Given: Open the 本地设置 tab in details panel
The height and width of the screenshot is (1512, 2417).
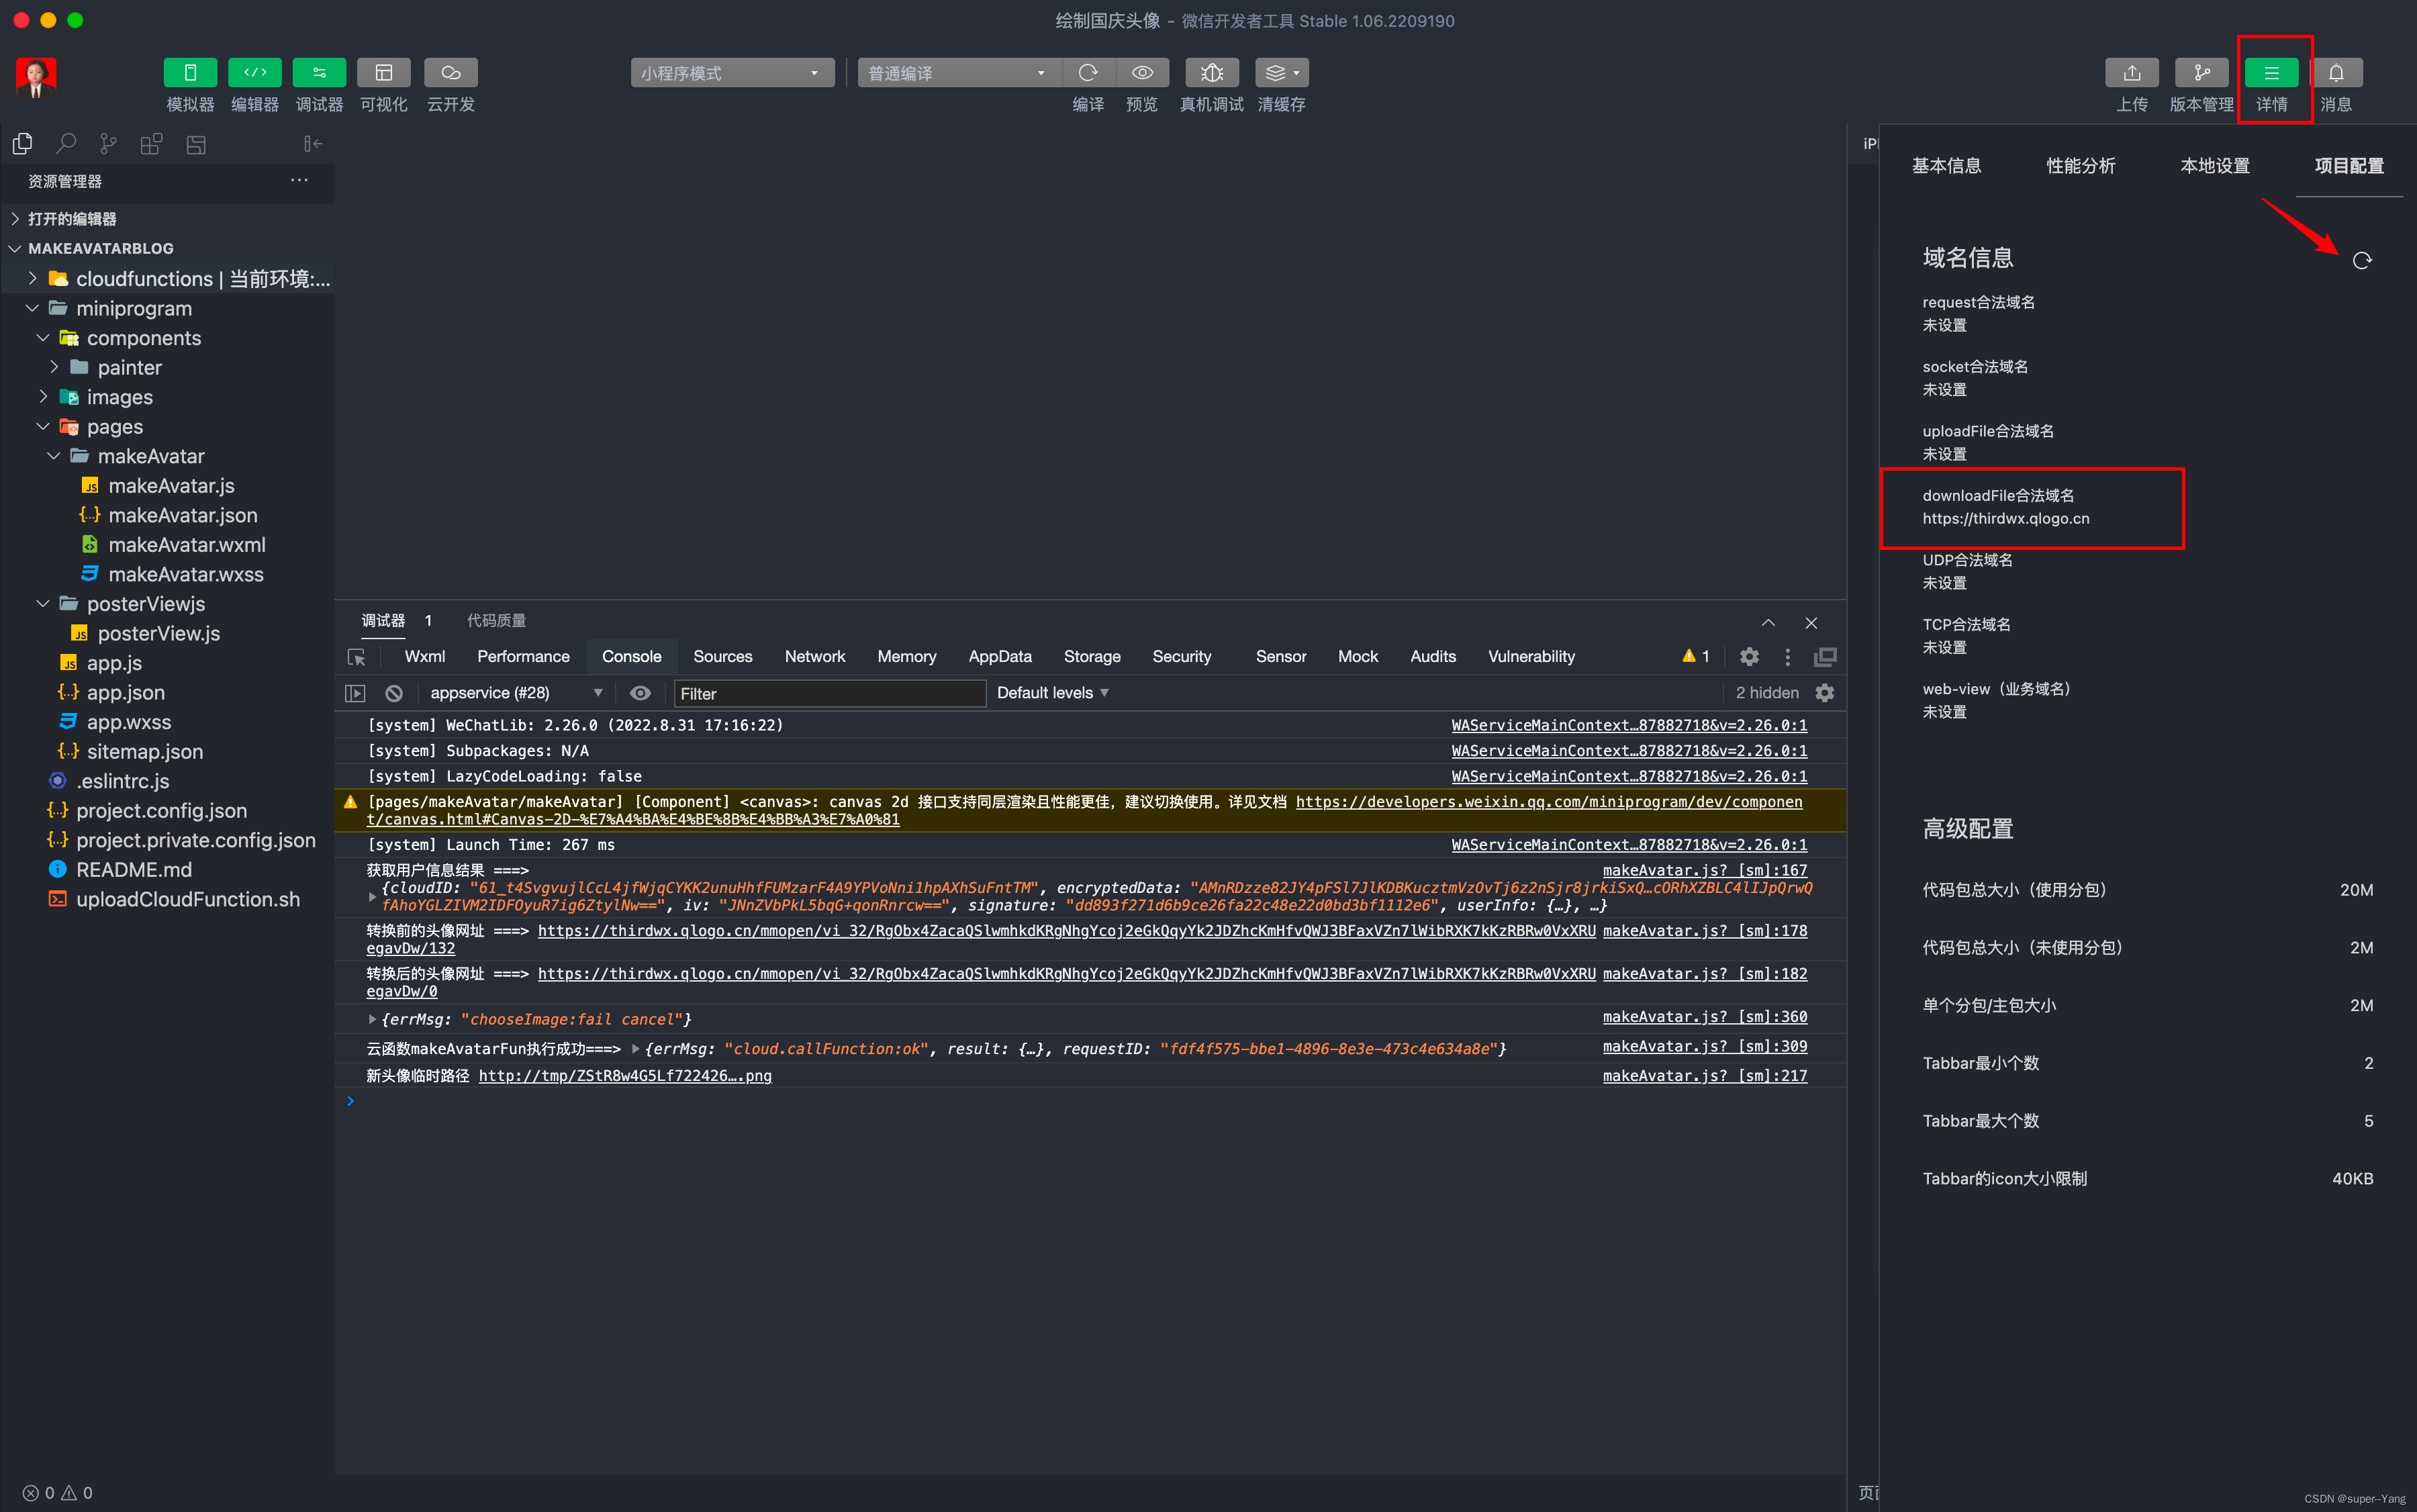Looking at the screenshot, I should click(x=2215, y=166).
